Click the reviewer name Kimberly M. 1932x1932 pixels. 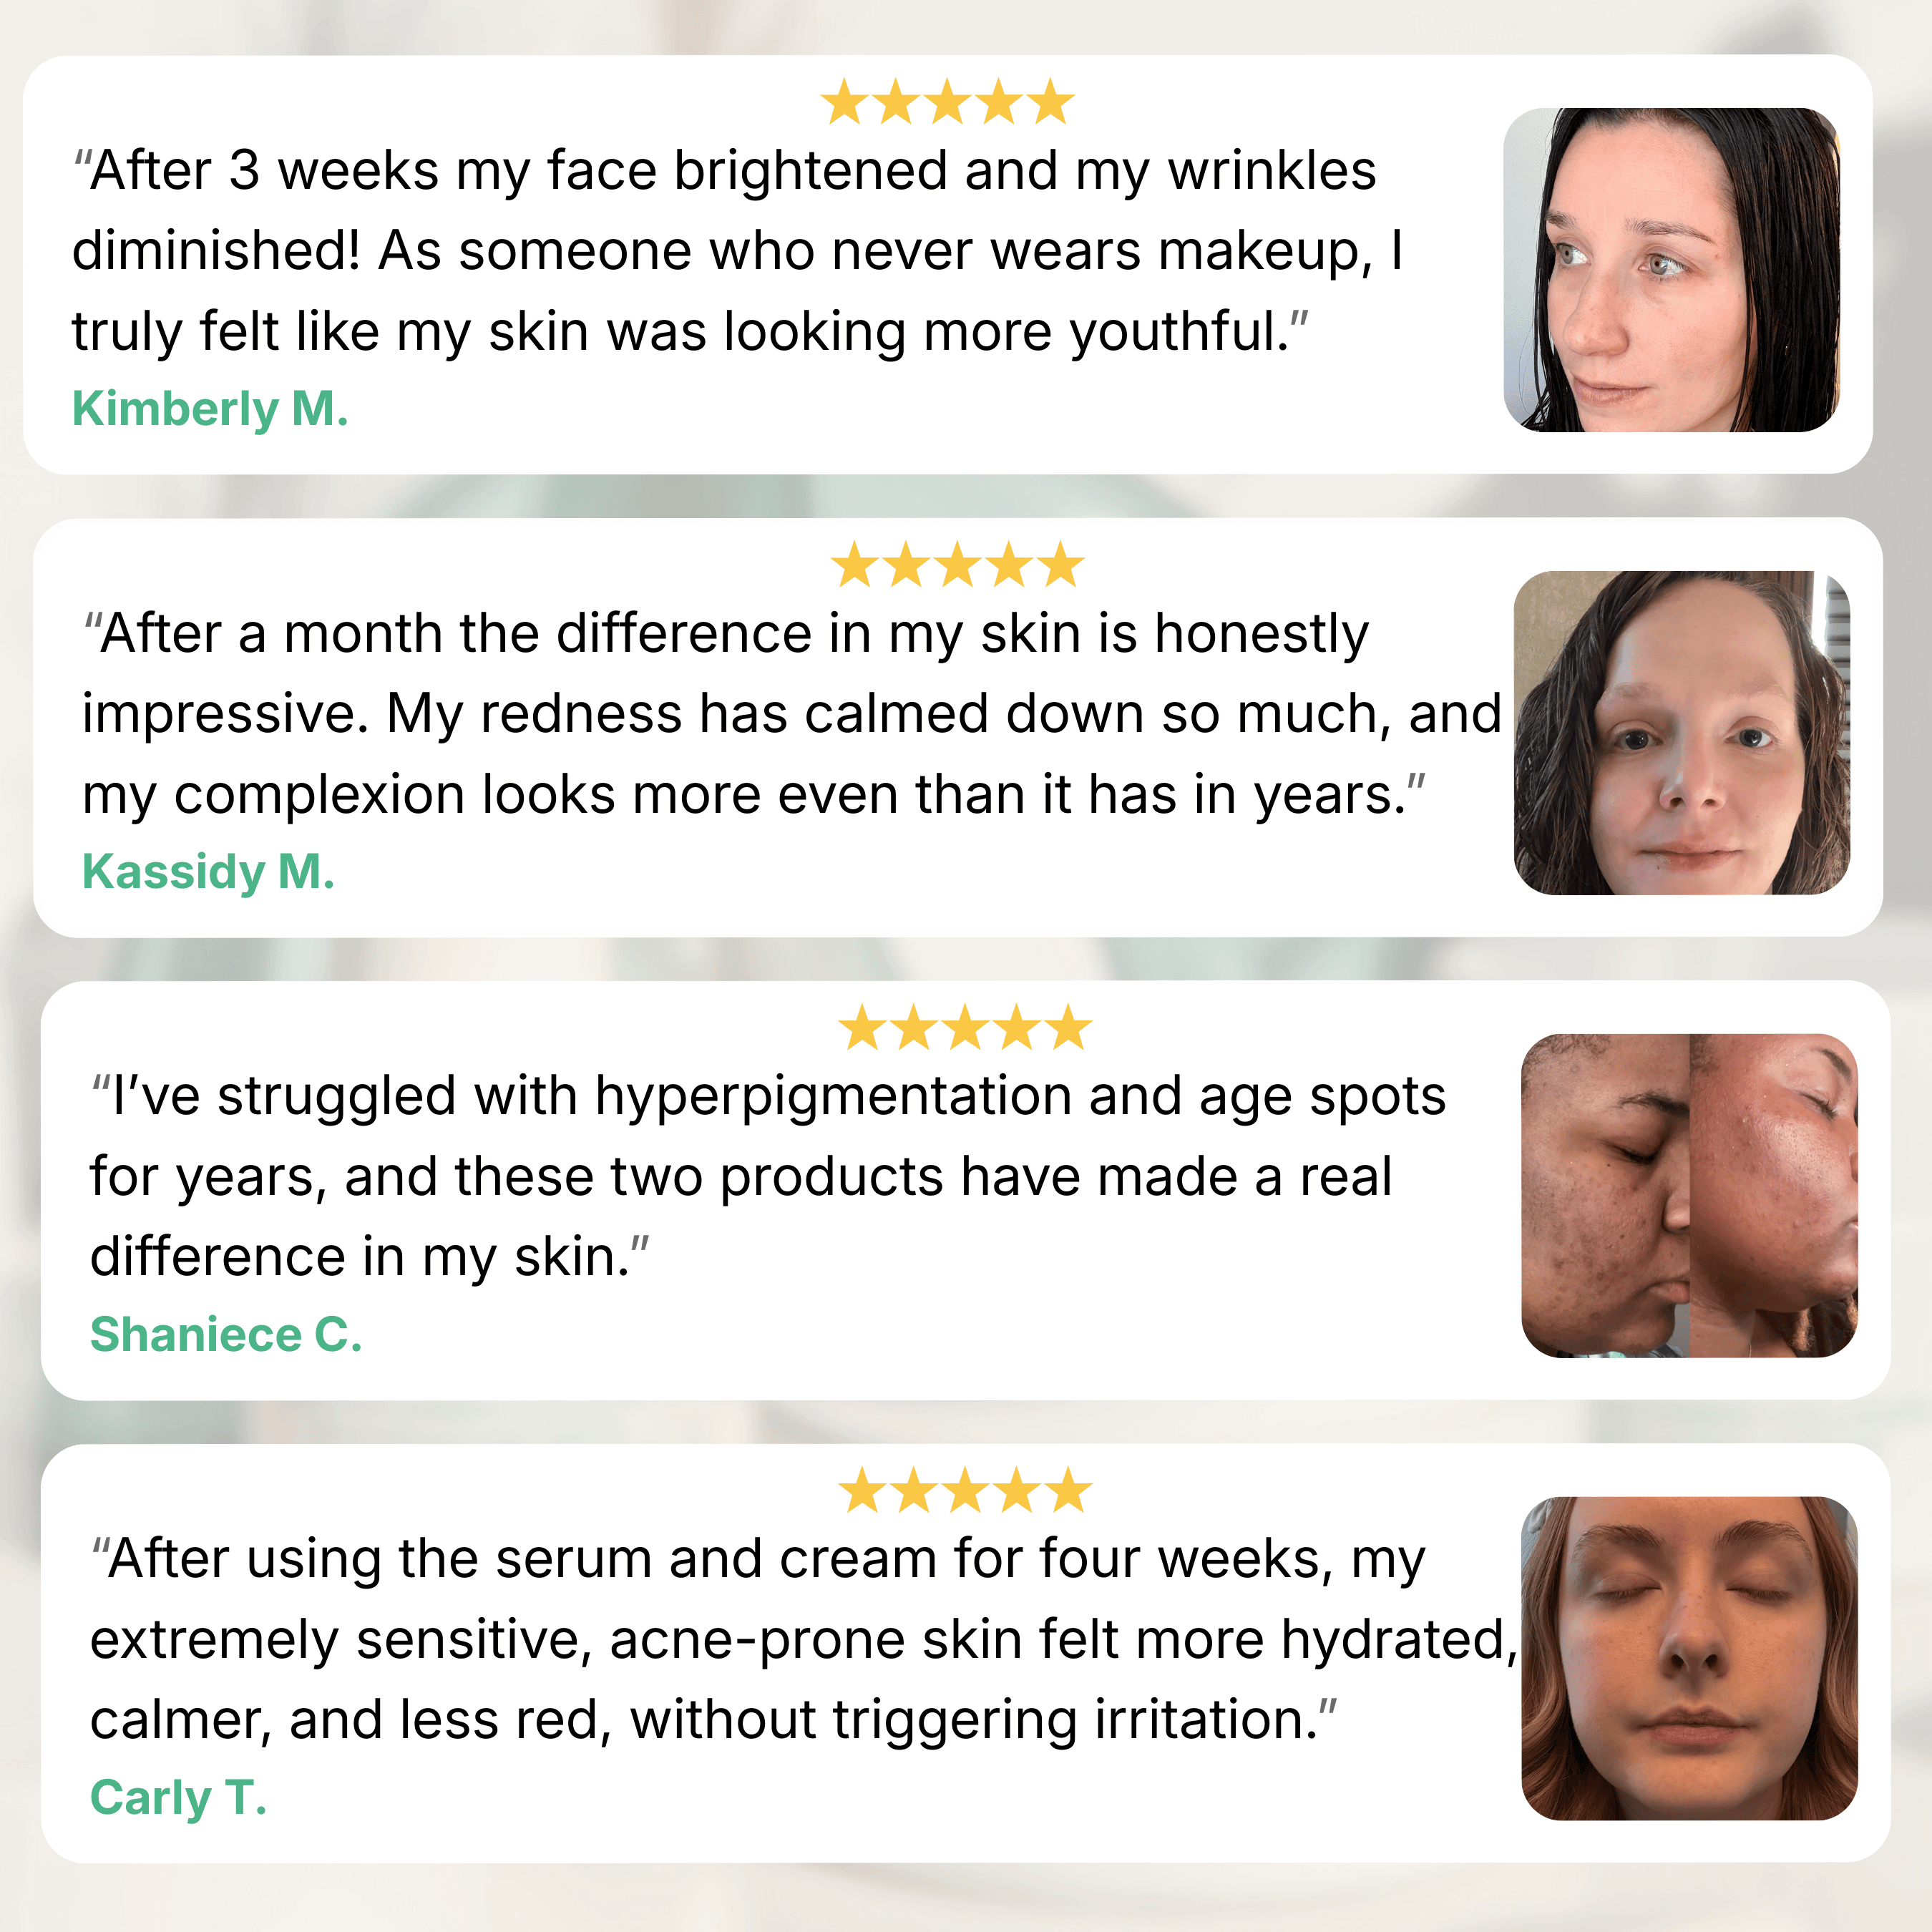[210, 409]
